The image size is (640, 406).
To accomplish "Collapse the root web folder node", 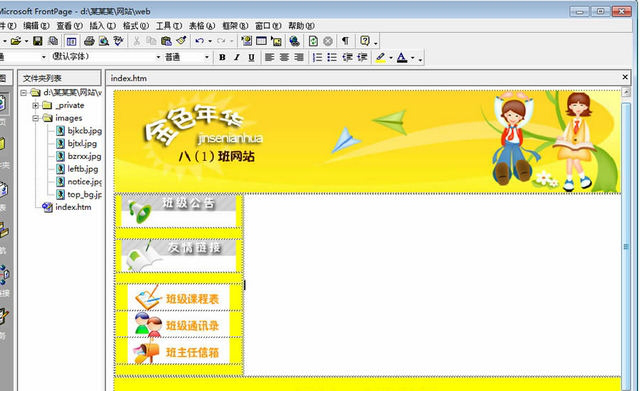I will (x=23, y=93).
